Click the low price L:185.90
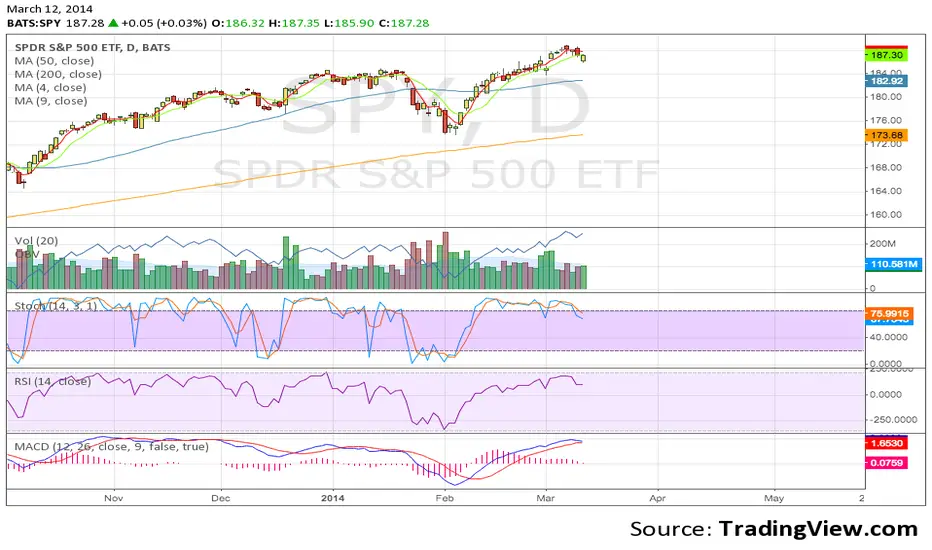Screen dimensions: 932x550 [x=349, y=23]
